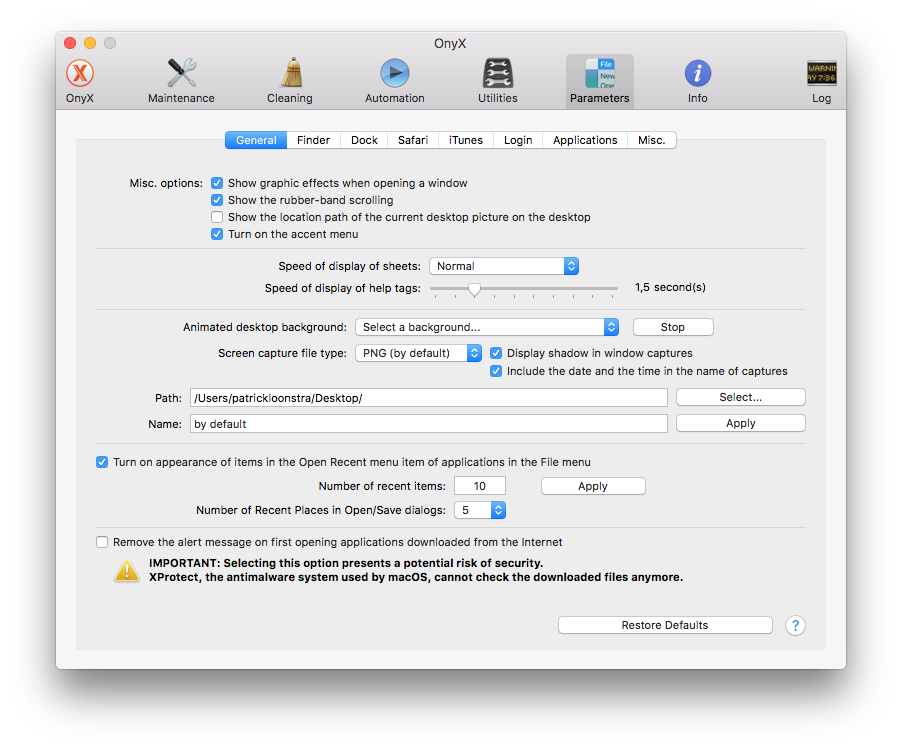The width and height of the screenshot is (902, 749).
Task: Open Animated desktop background dropdown
Action: coord(487,327)
